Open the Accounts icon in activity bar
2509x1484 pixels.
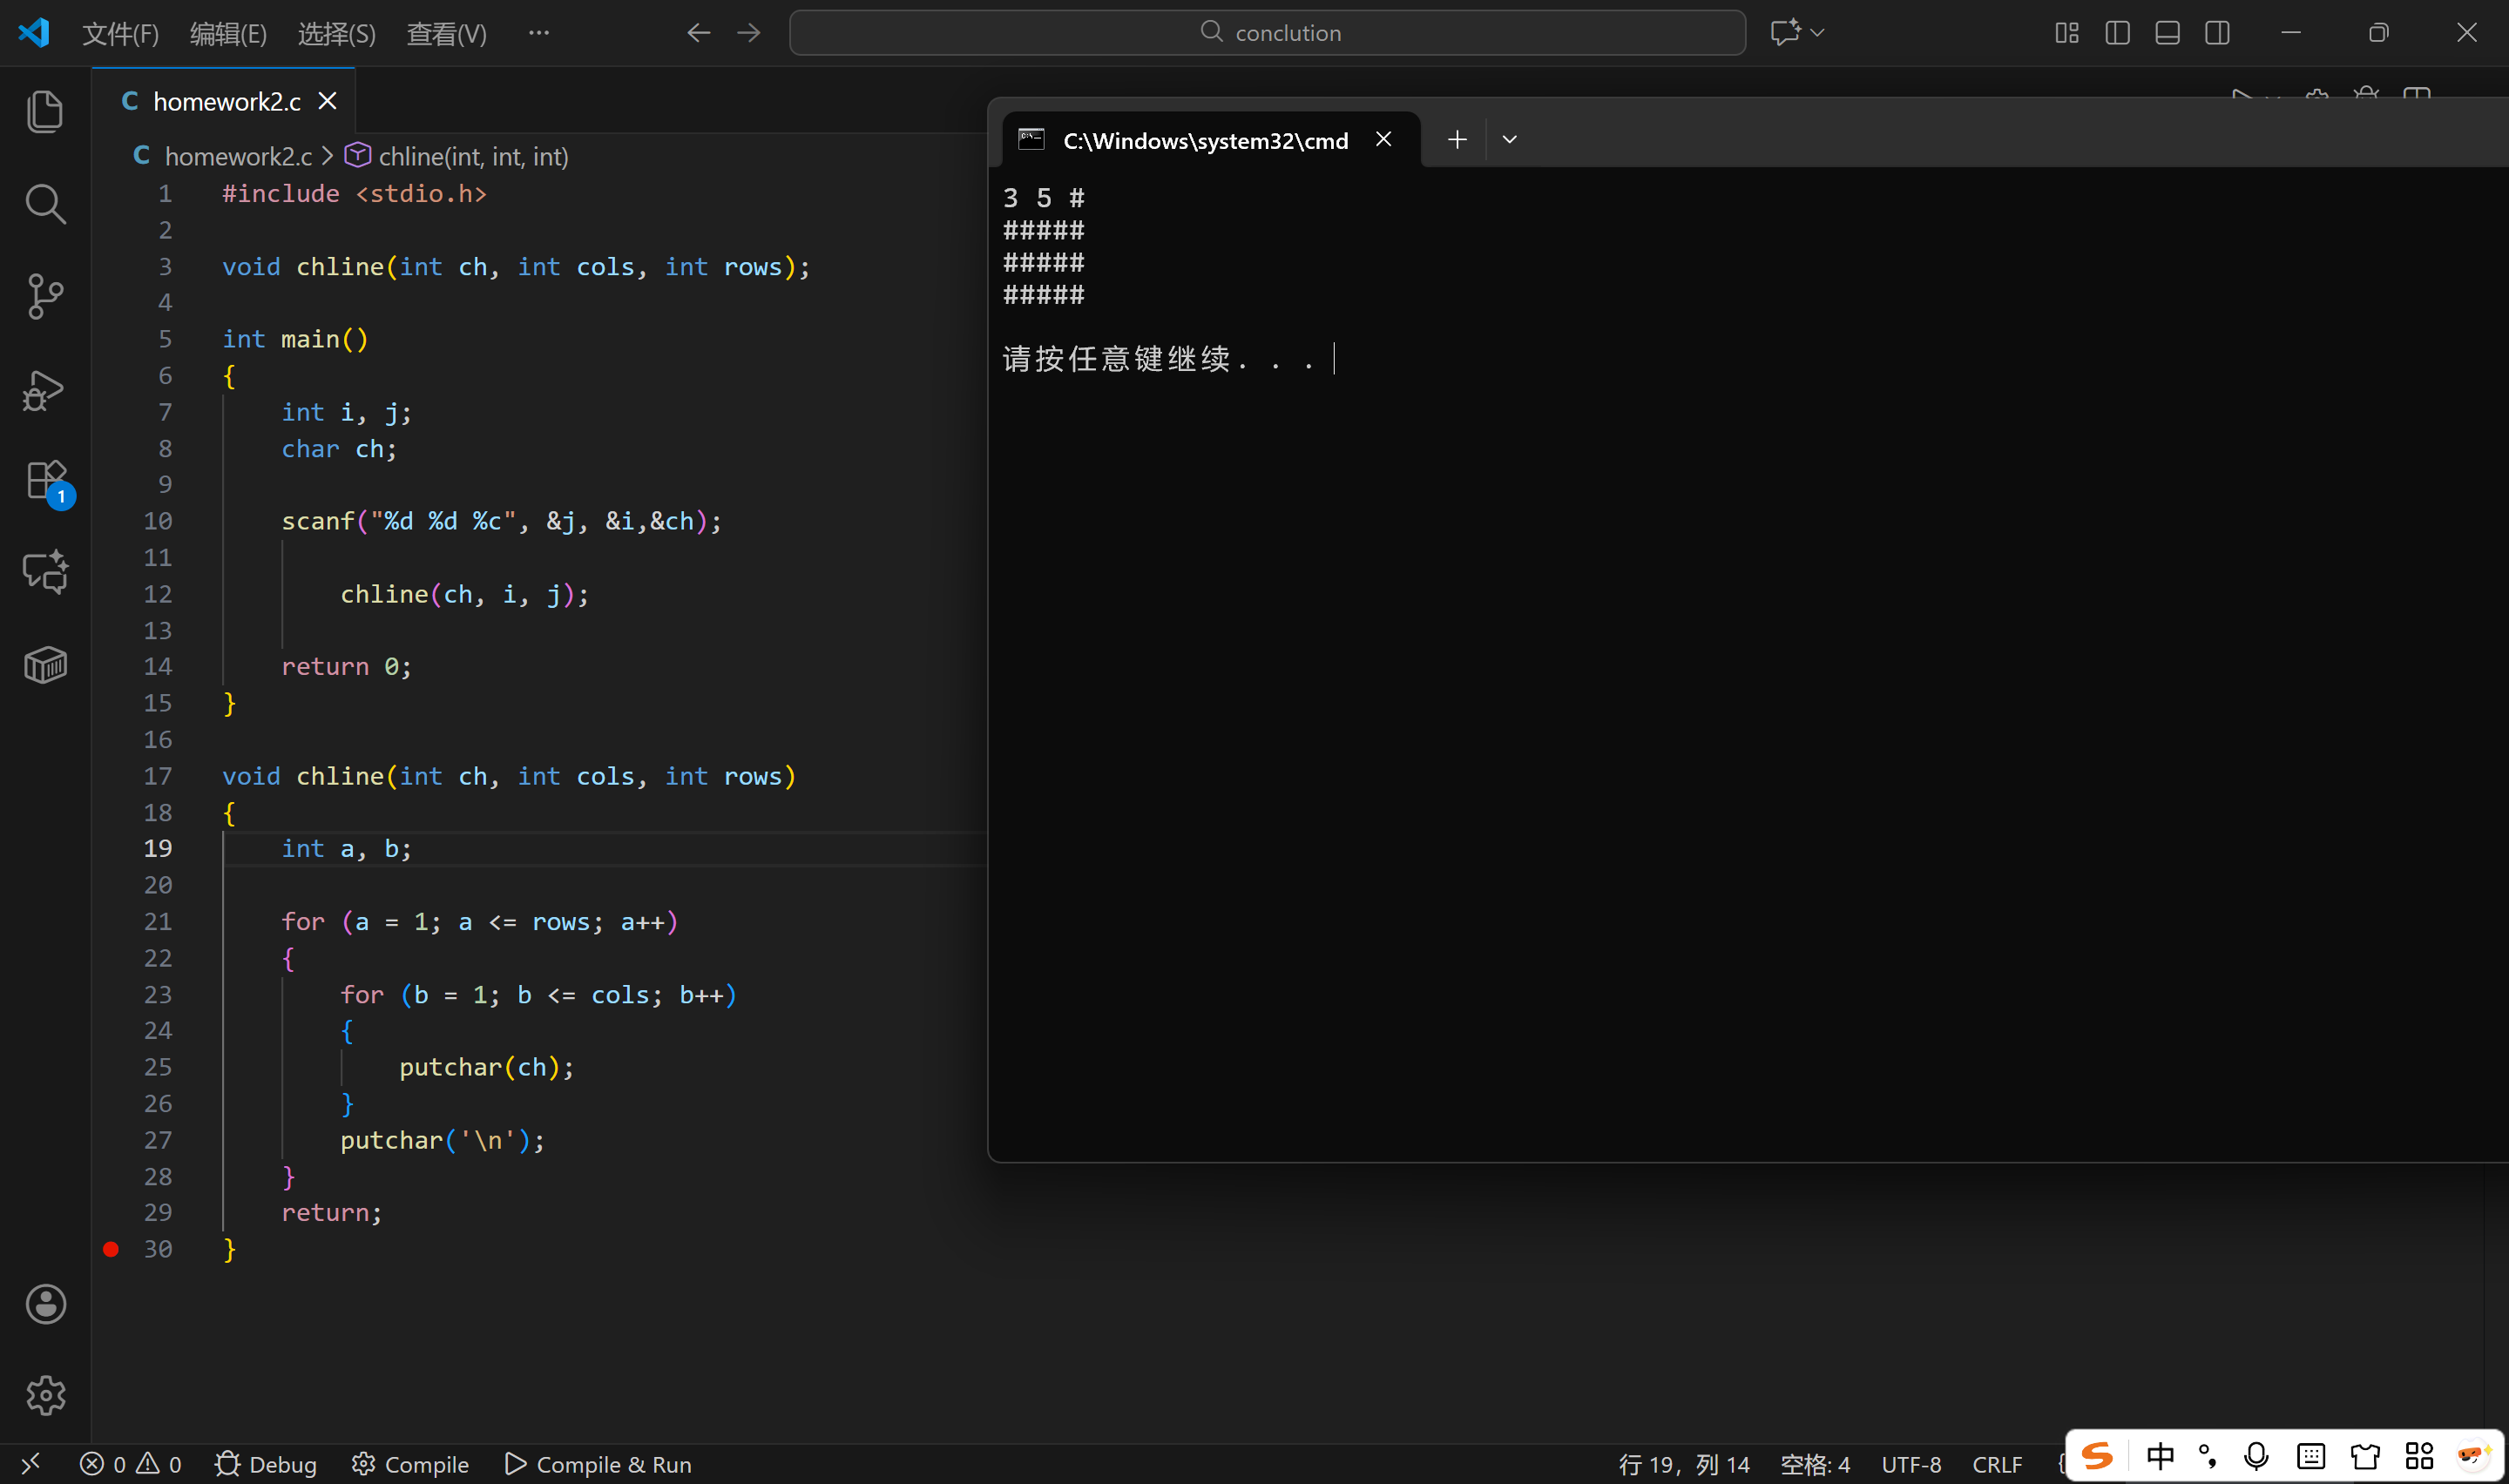click(x=45, y=1304)
